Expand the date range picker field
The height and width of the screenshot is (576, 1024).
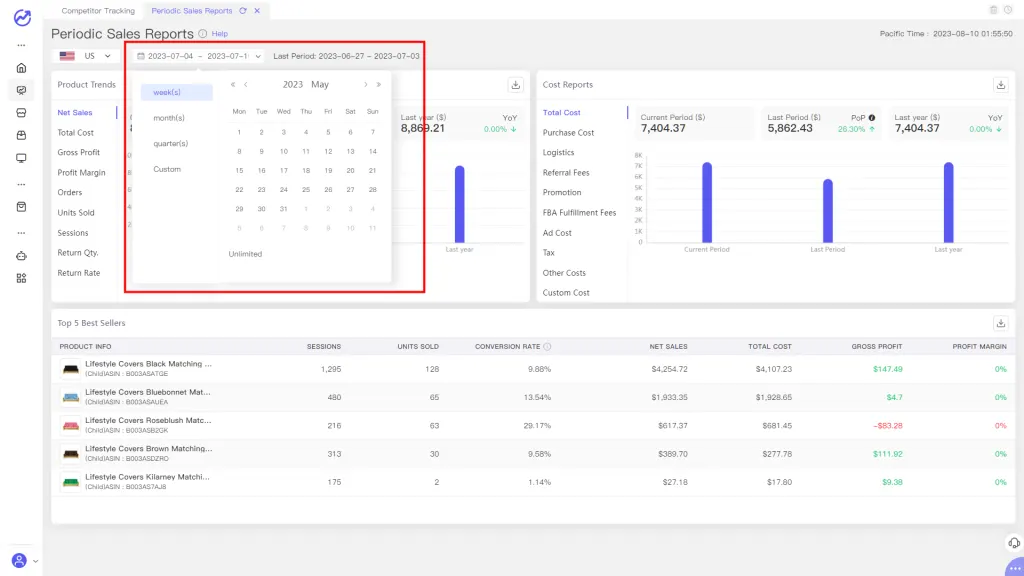tap(198, 56)
